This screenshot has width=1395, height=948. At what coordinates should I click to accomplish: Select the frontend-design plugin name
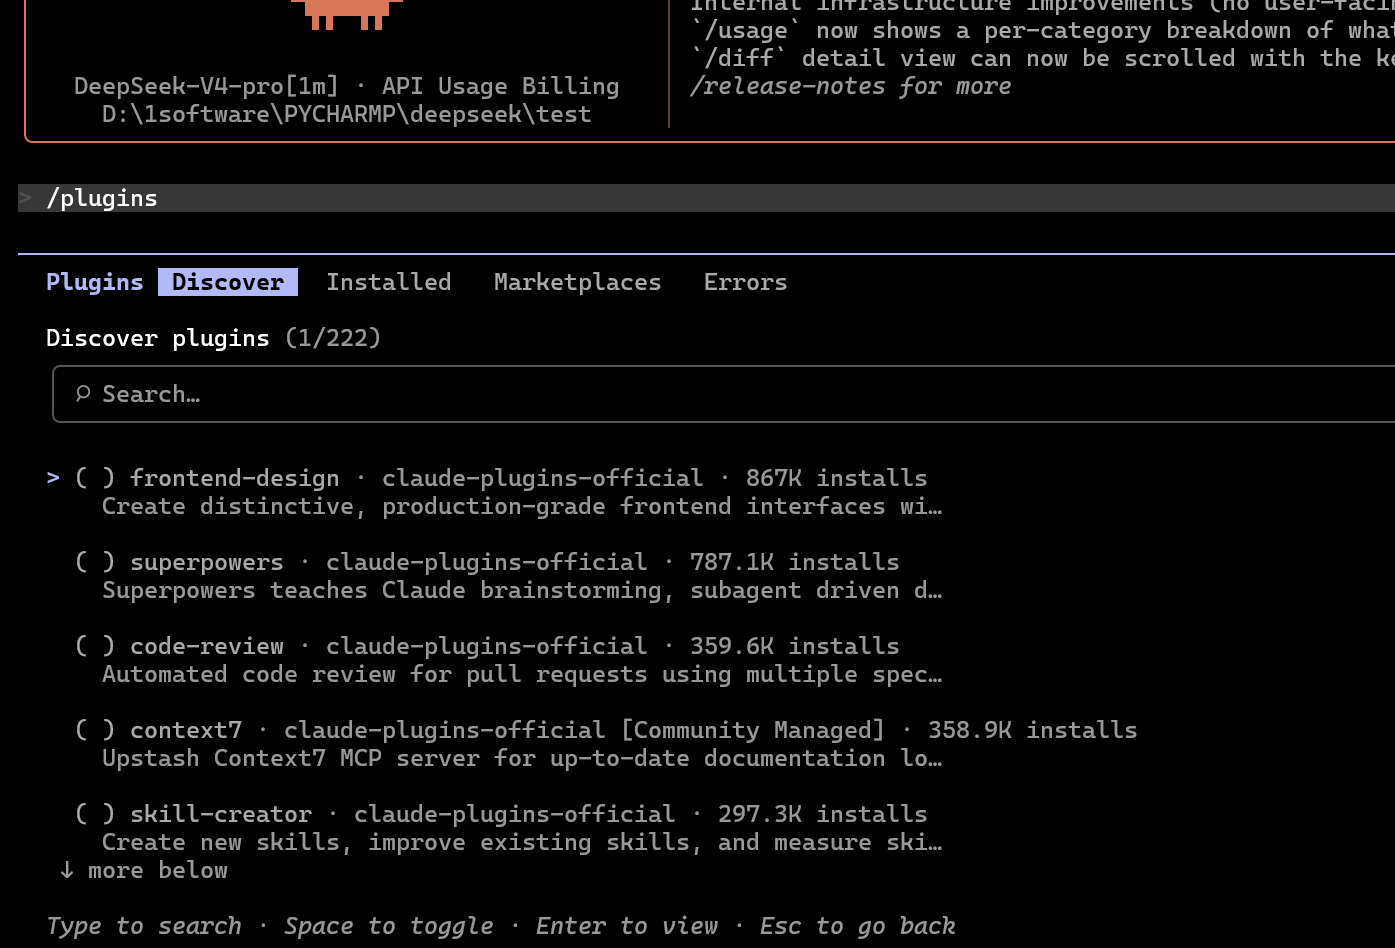(x=235, y=478)
